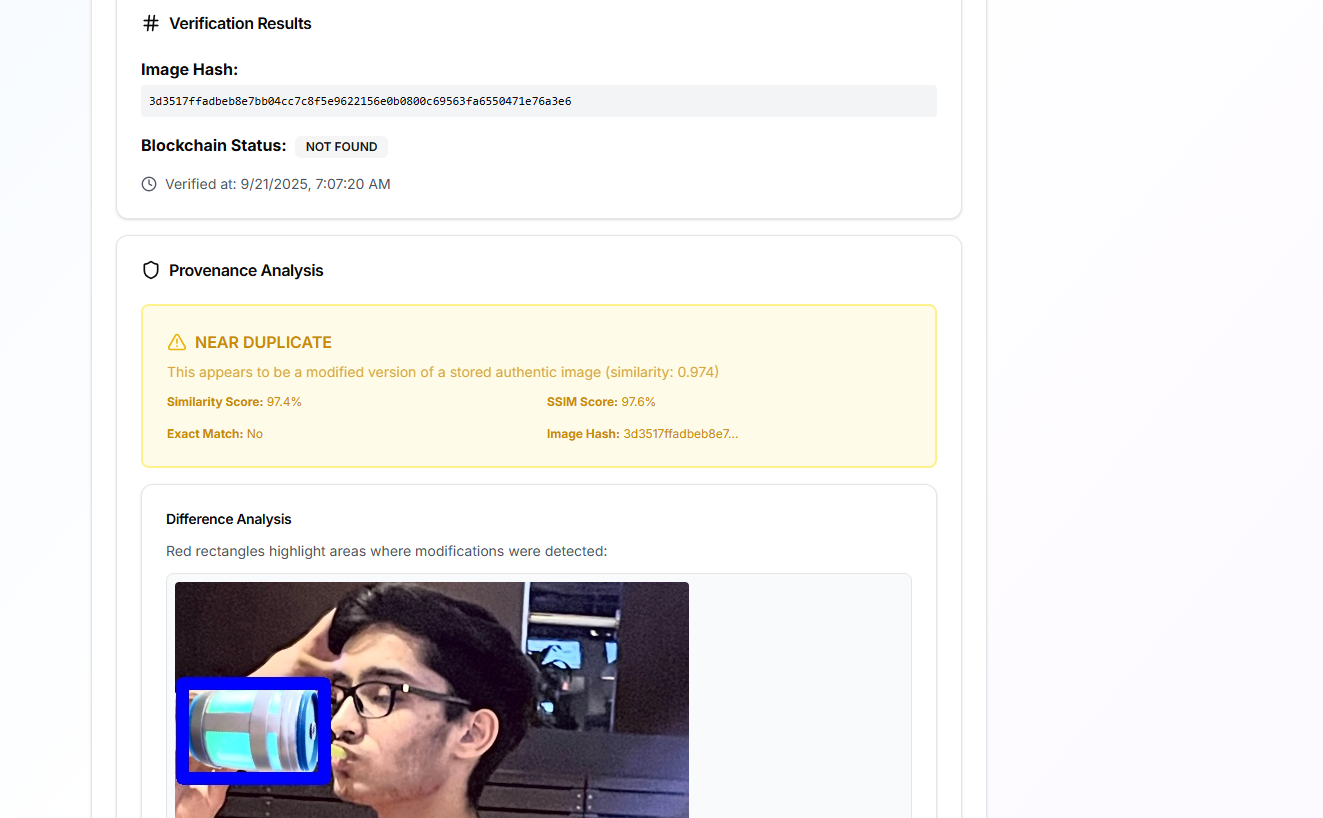Click the NEAR DUPLICATE heading text
This screenshot has height=818, width=1323.
point(263,342)
